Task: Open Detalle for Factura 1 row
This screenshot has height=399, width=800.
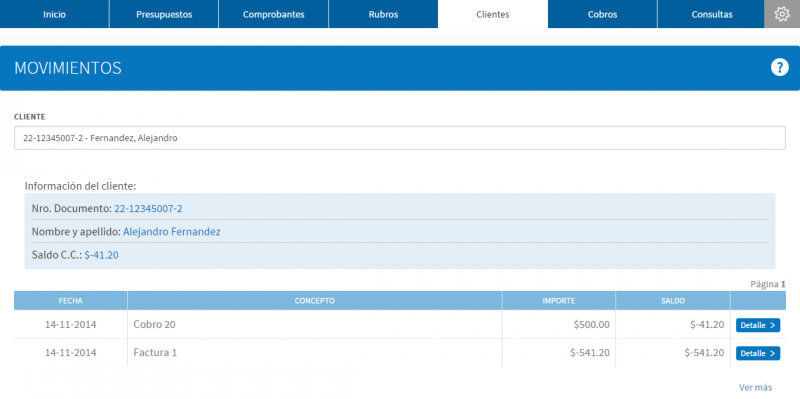Action: tap(758, 353)
